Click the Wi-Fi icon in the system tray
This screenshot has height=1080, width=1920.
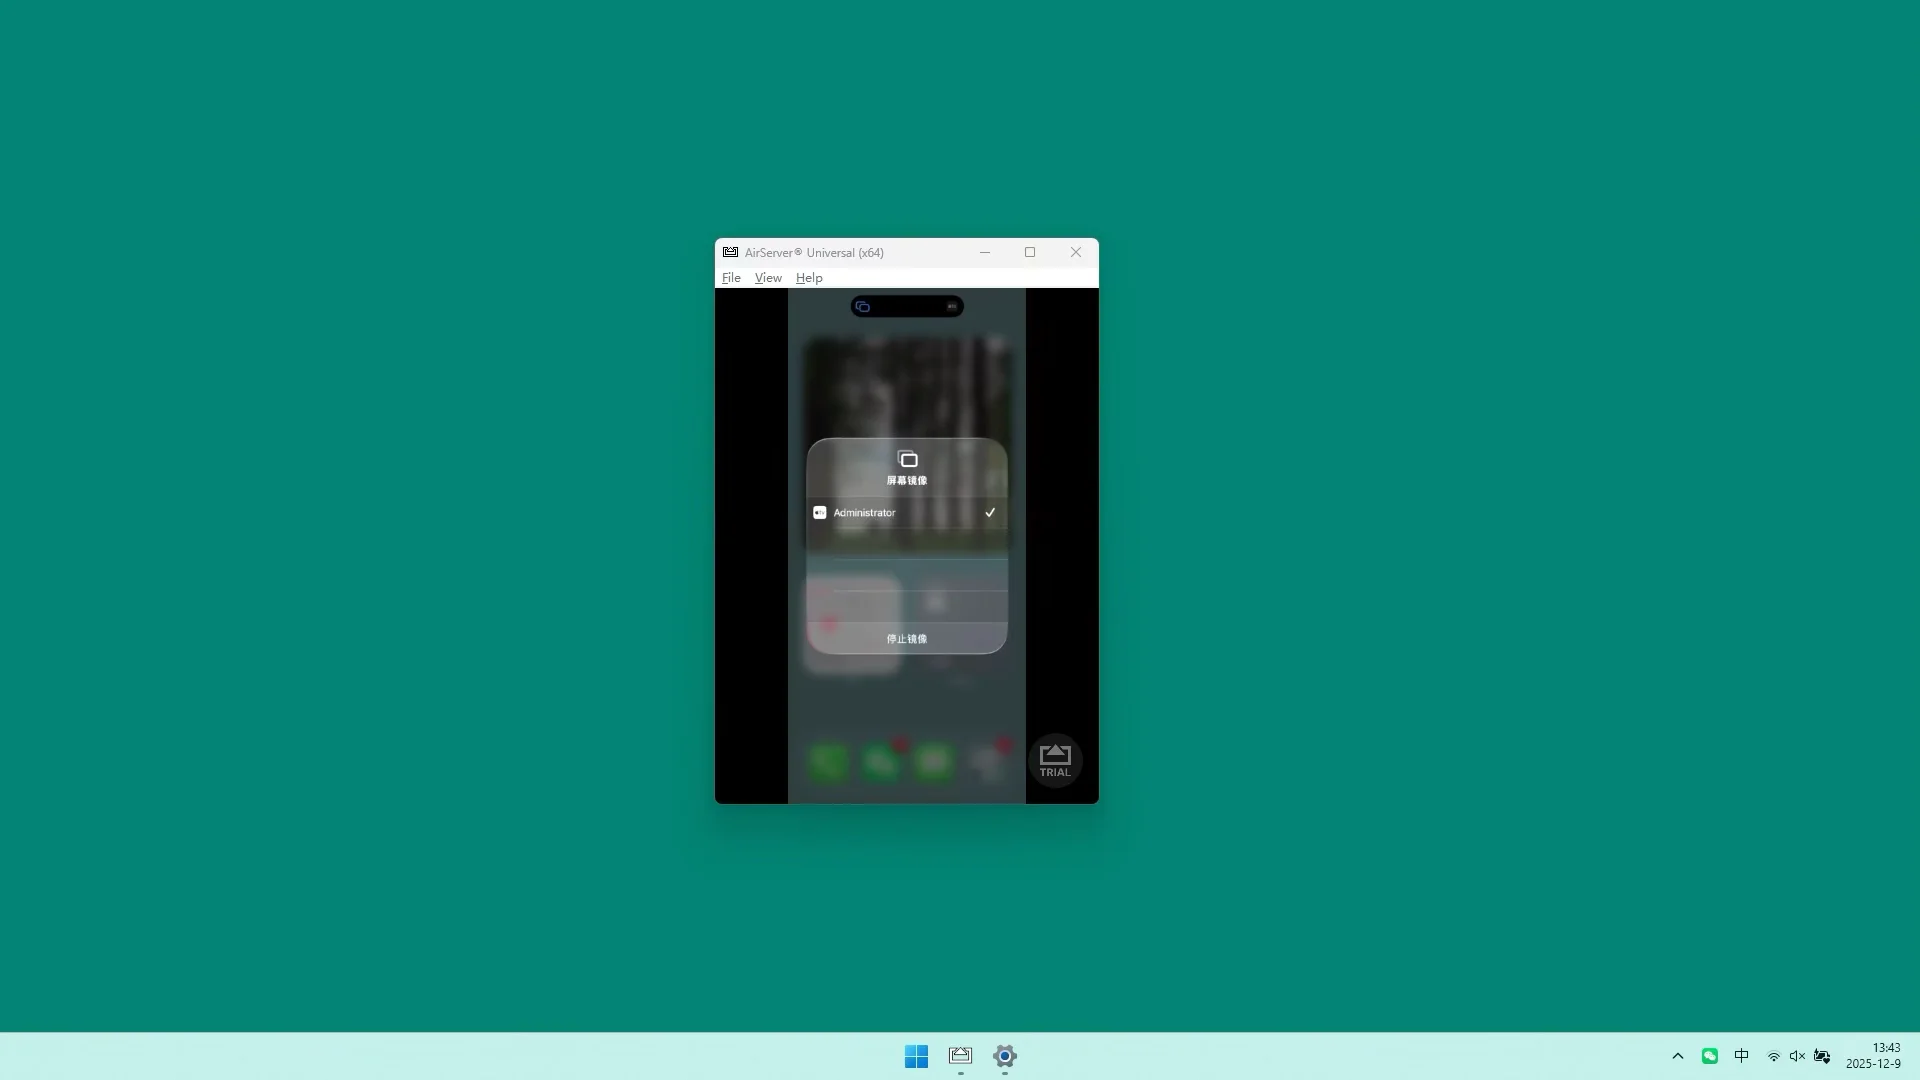[1774, 1055]
